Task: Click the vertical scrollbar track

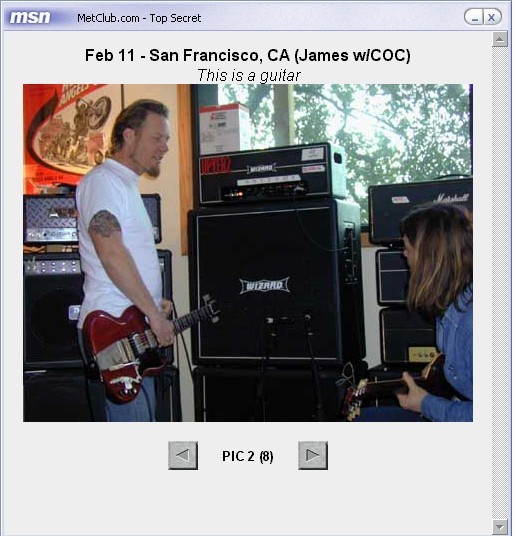Action: (500, 283)
